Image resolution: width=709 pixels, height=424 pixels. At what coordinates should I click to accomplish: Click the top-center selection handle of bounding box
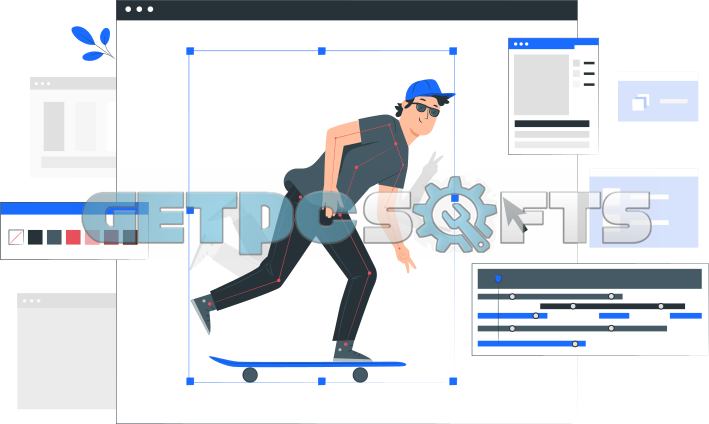322,51
